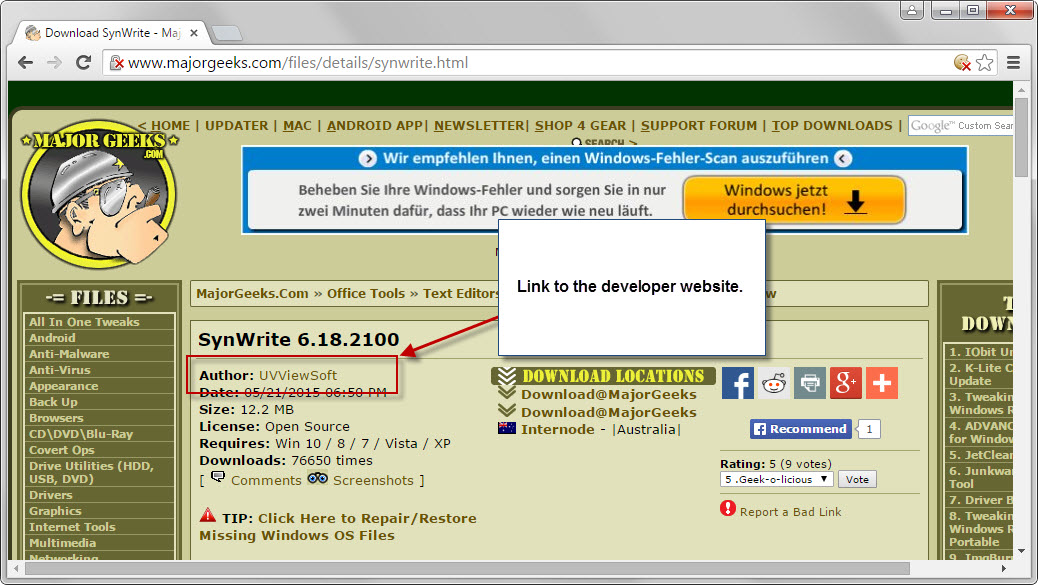Click Text Editors breadcrumb link
The width and height of the screenshot is (1038, 585).
coord(460,293)
